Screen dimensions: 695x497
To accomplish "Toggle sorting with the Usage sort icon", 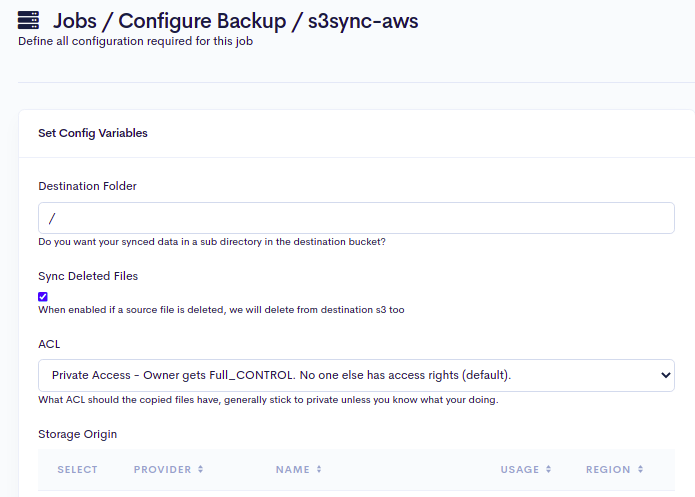I will pyautogui.click(x=549, y=469).
